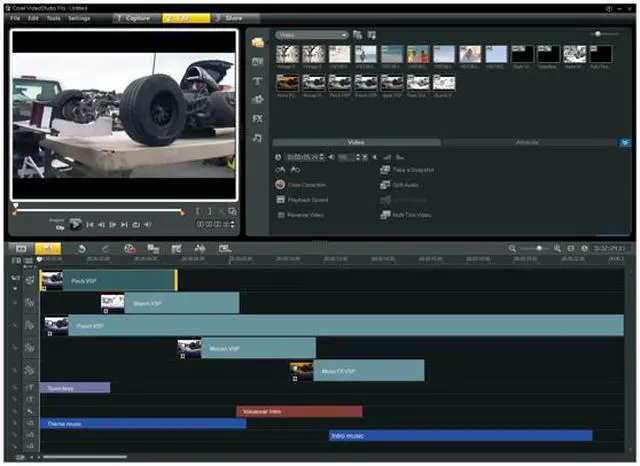The height and width of the screenshot is (466, 640).
Task: Open Playback Speed option
Action: pyautogui.click(x=302, y=200)
